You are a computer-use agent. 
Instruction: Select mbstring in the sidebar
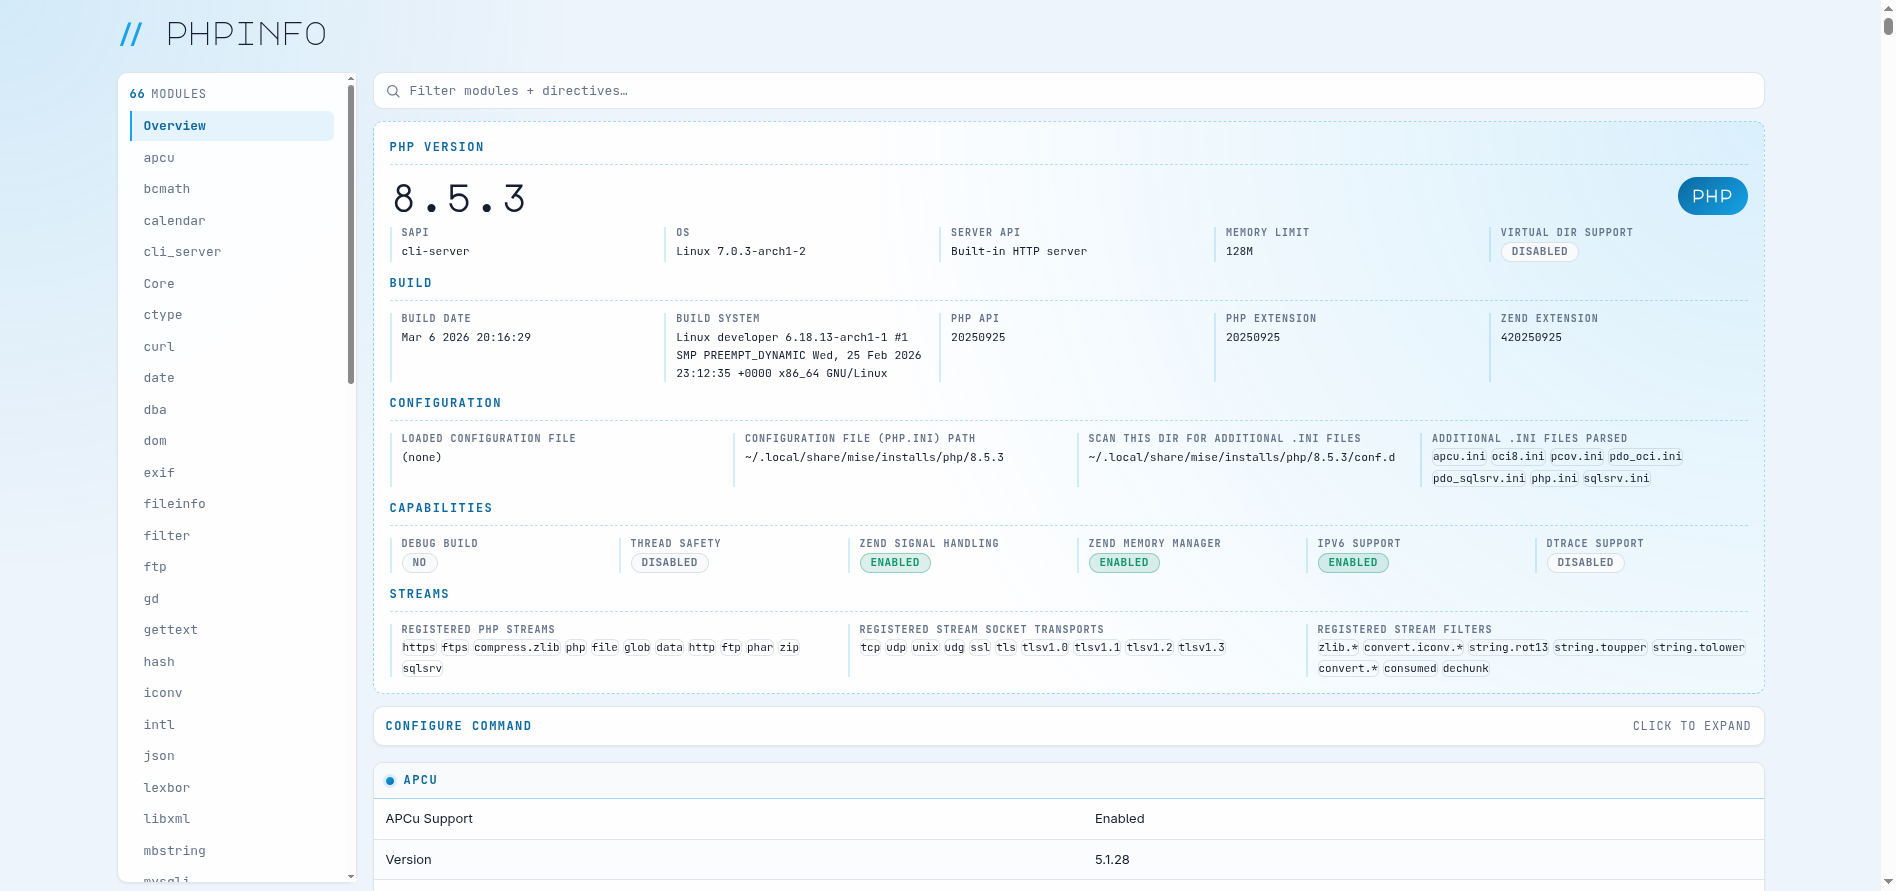[232, 851]
